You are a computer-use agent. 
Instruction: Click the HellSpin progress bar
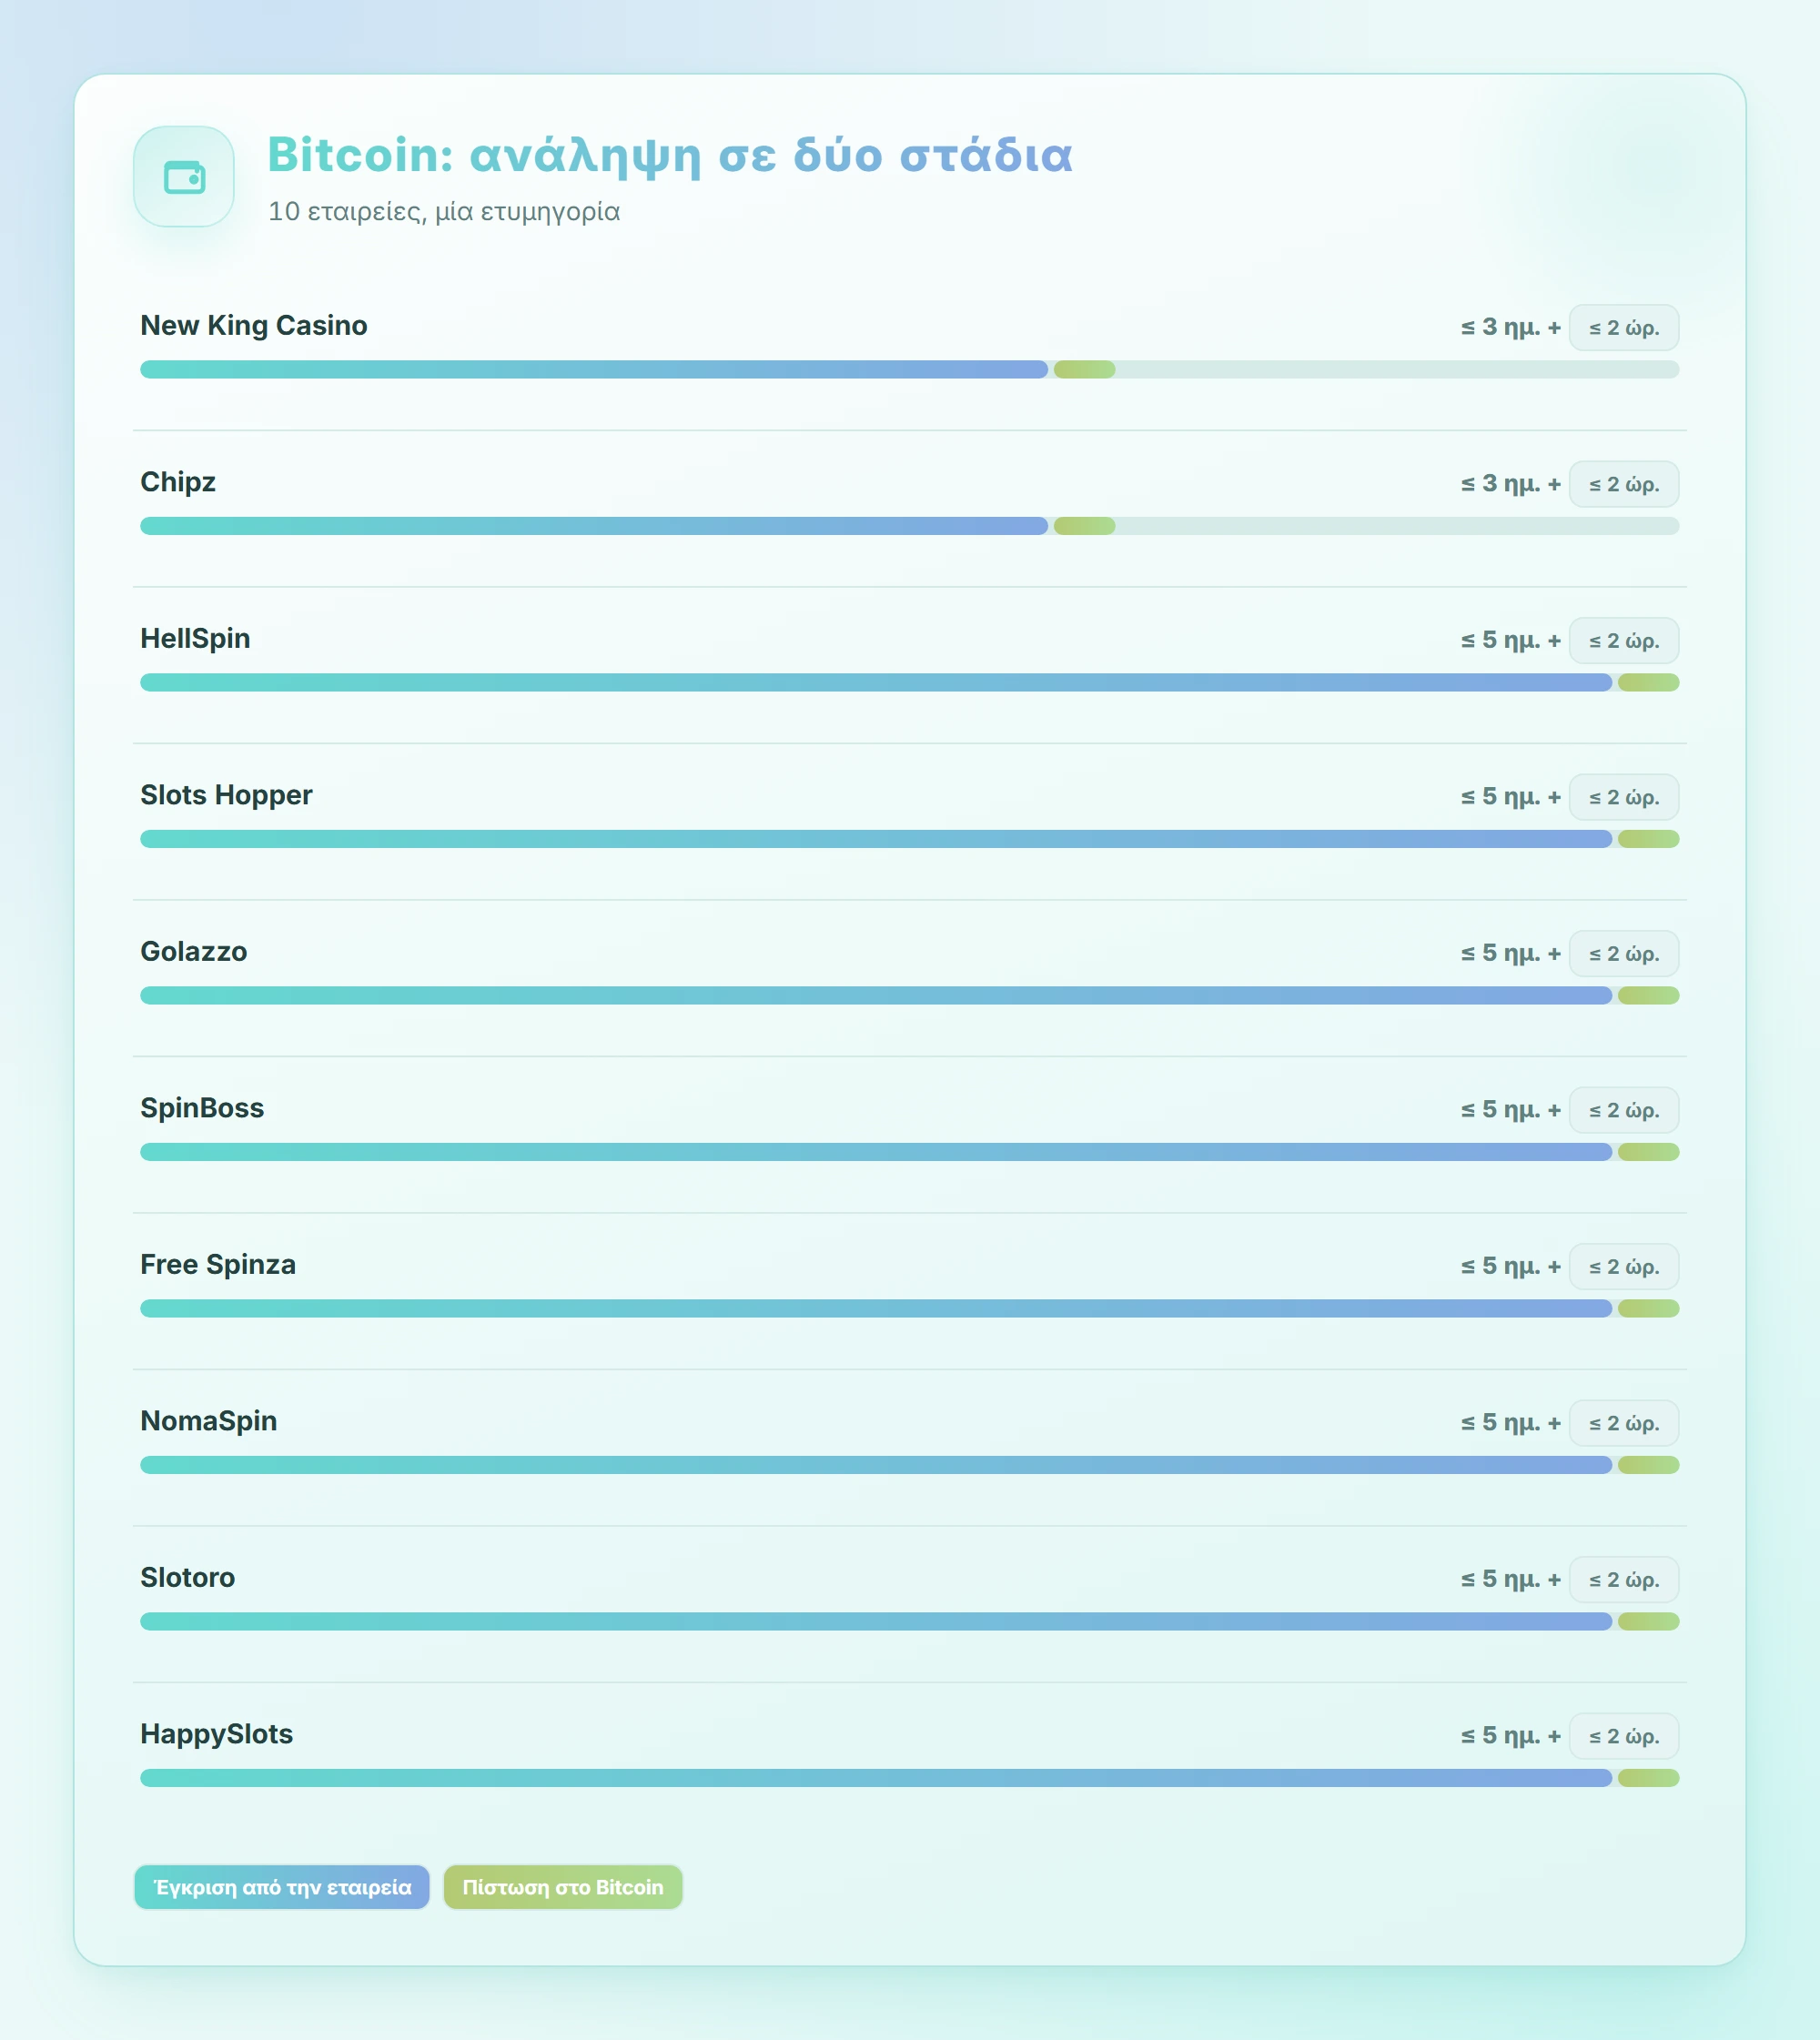click(x=909, y=682)
